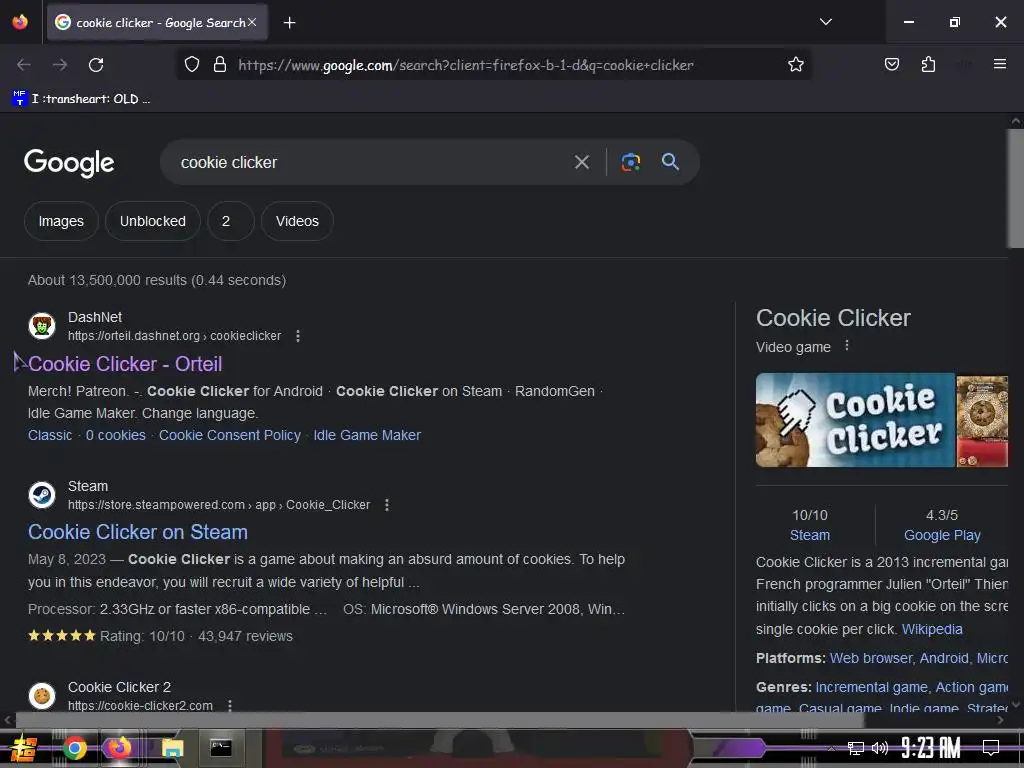Open the Steam rating link in panel

coord(810,535)
